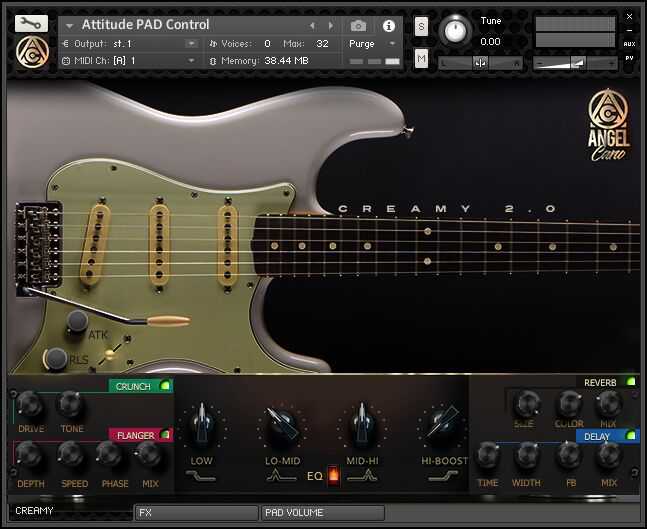
Task: Switch to the PAD VOLUME tab
Action: tap(323, 513)
